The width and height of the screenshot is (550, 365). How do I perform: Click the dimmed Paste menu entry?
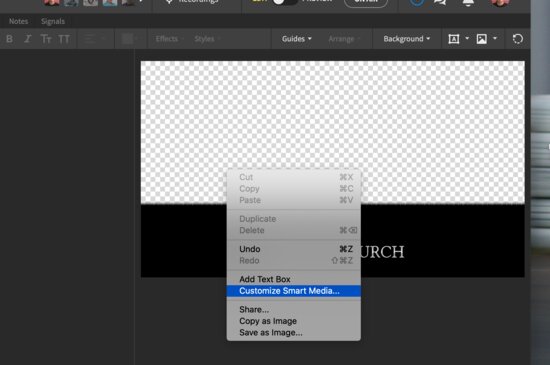click(x=294, y=200)
